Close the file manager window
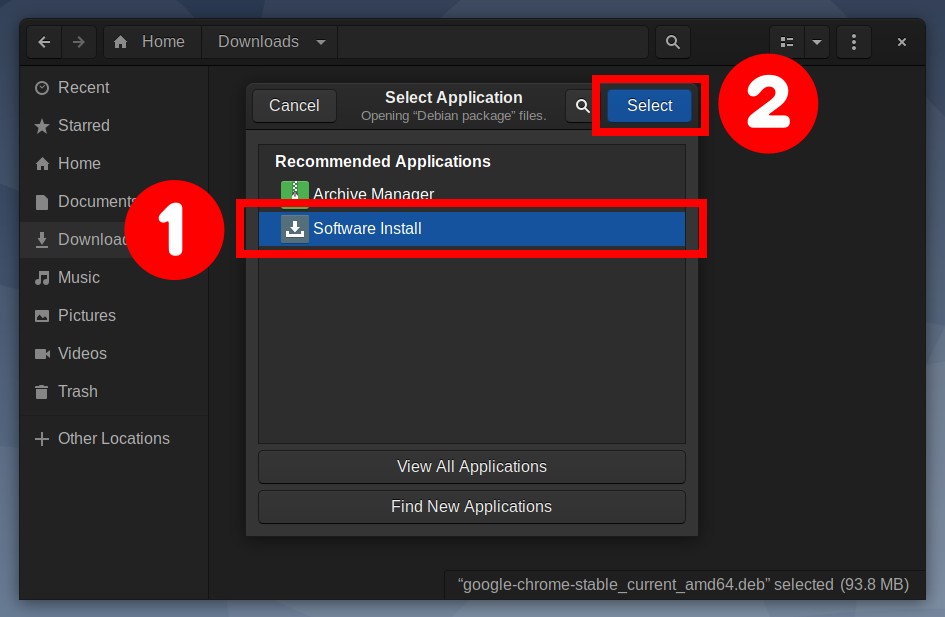This screenshot has width=945, height=617. coord(902,42)
